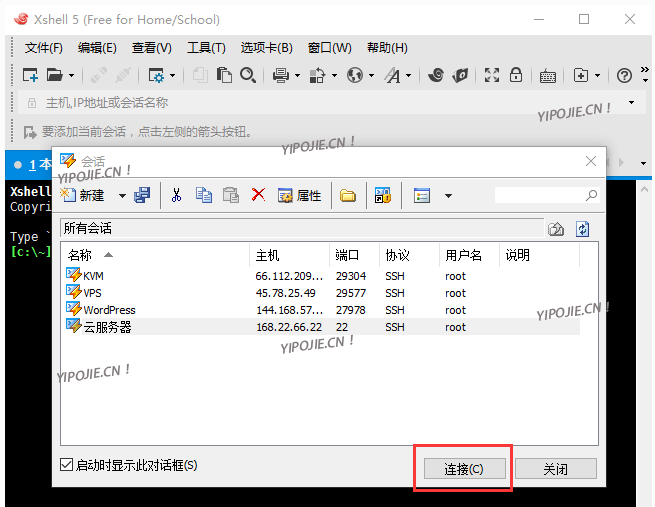Click the Paste icon in main toolbar
Viewport: 655px width, 507px height.
(224, 75)
